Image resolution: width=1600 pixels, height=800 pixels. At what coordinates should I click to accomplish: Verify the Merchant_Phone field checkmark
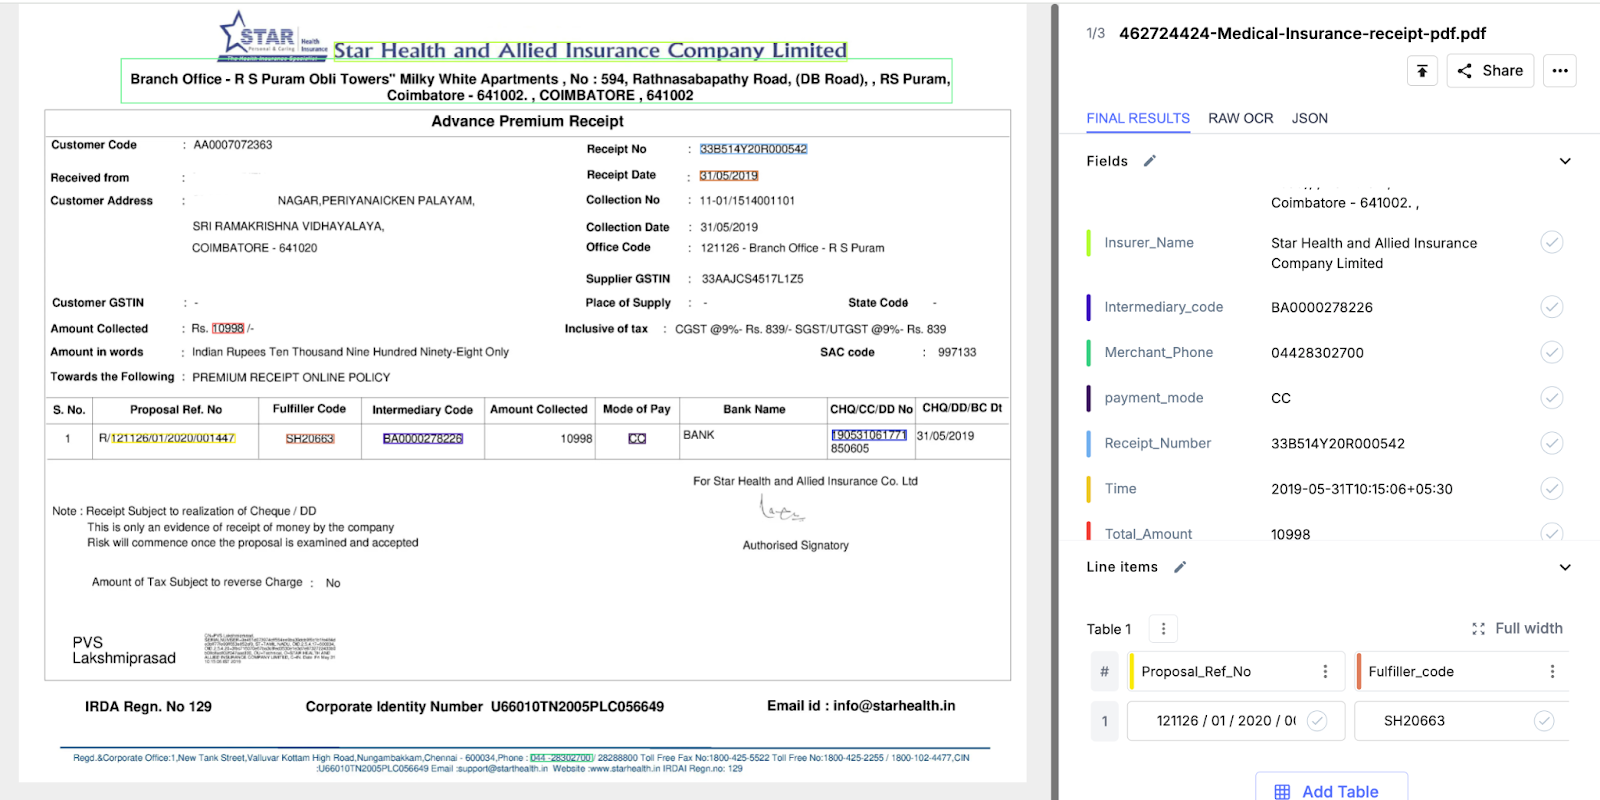[1552, 352]
